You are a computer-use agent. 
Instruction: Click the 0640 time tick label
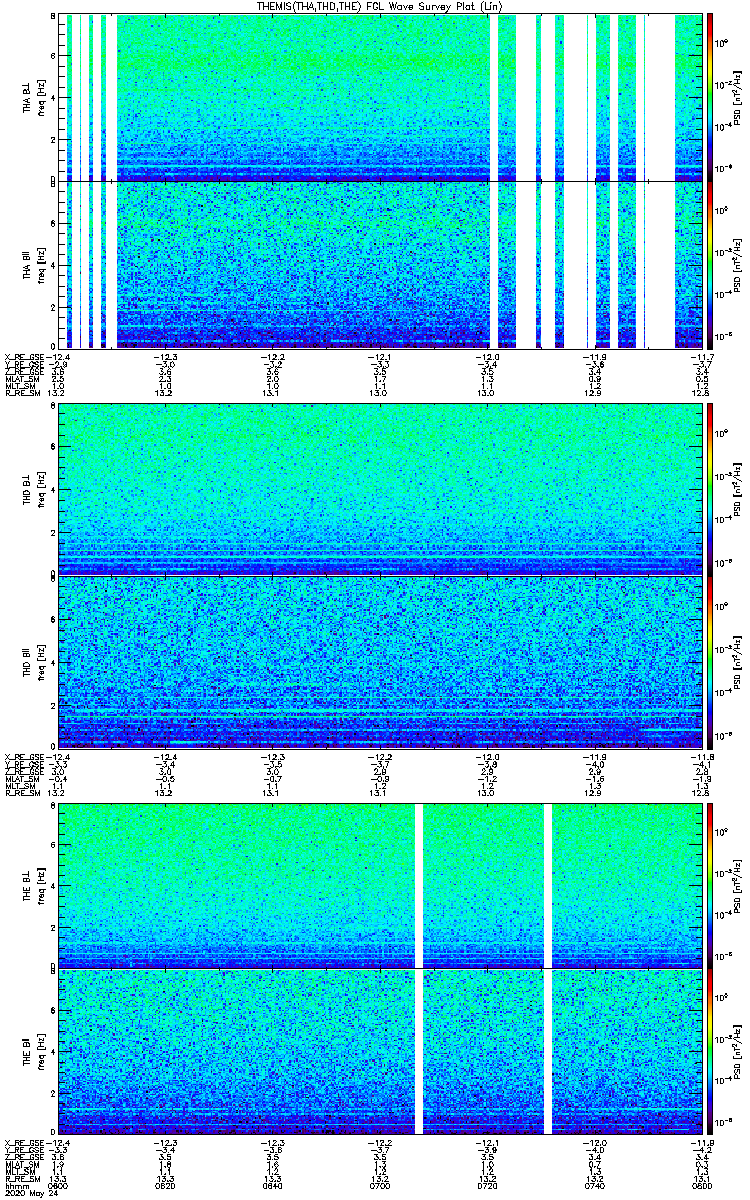click(274, 1187)
